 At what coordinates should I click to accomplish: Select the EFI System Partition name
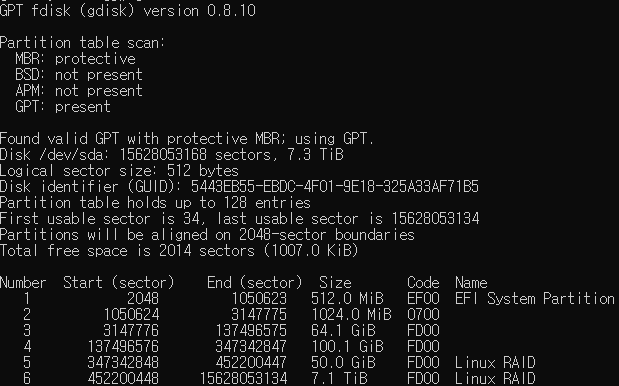coord(535,299)
